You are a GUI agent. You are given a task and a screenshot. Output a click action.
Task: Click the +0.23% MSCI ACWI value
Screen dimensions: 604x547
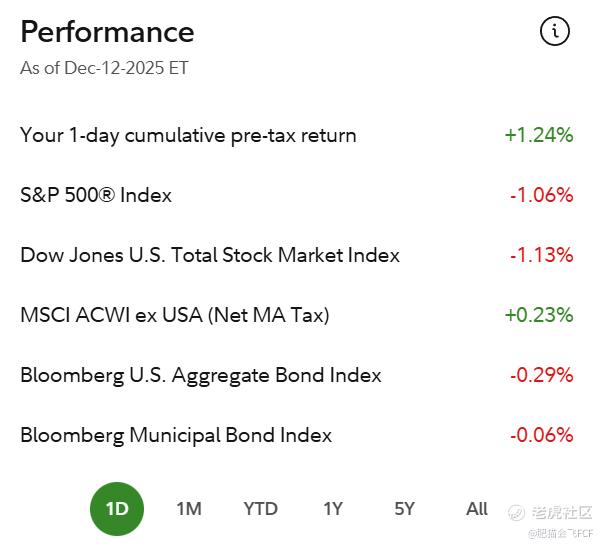point(539,315)
